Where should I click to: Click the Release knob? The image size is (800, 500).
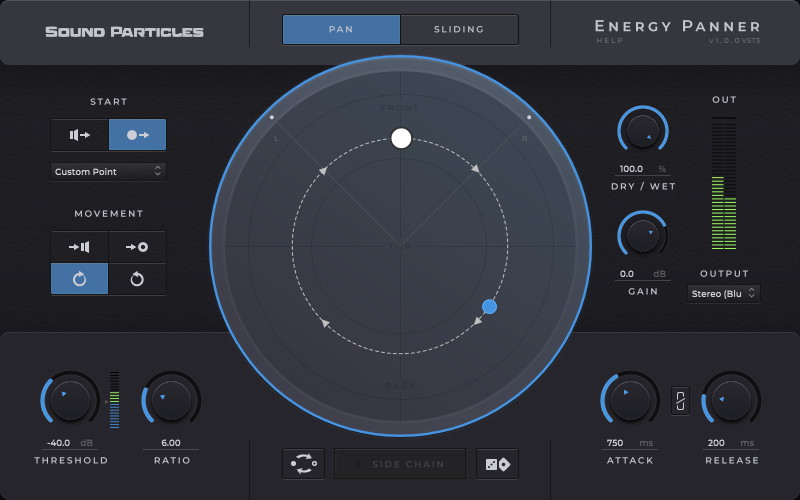point(731,400)
